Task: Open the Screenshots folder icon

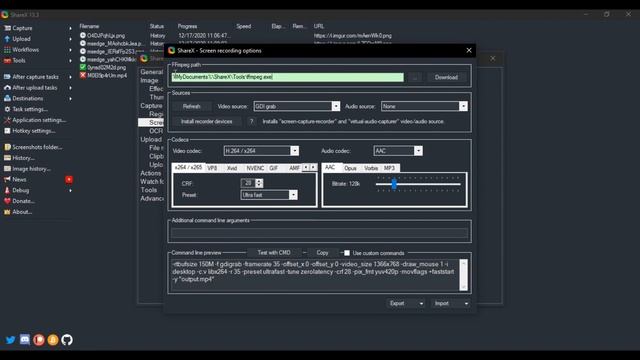Action: [7, 147]
